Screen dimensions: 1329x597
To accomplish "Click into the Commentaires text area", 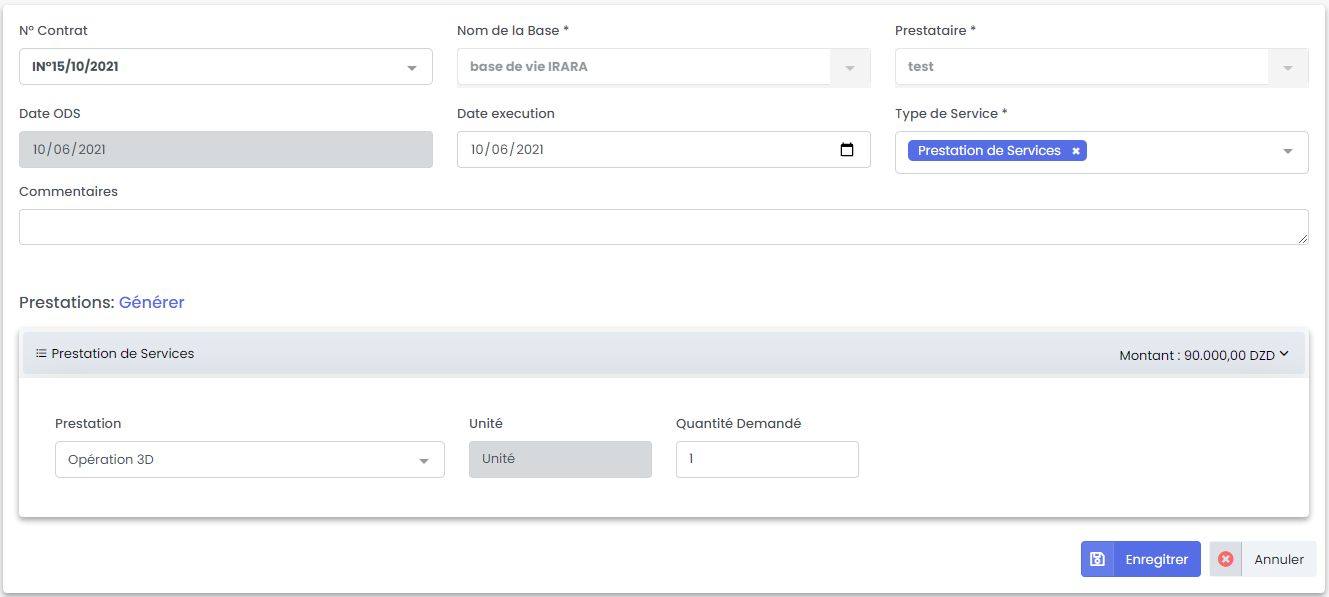I will (x=663, y=227).
